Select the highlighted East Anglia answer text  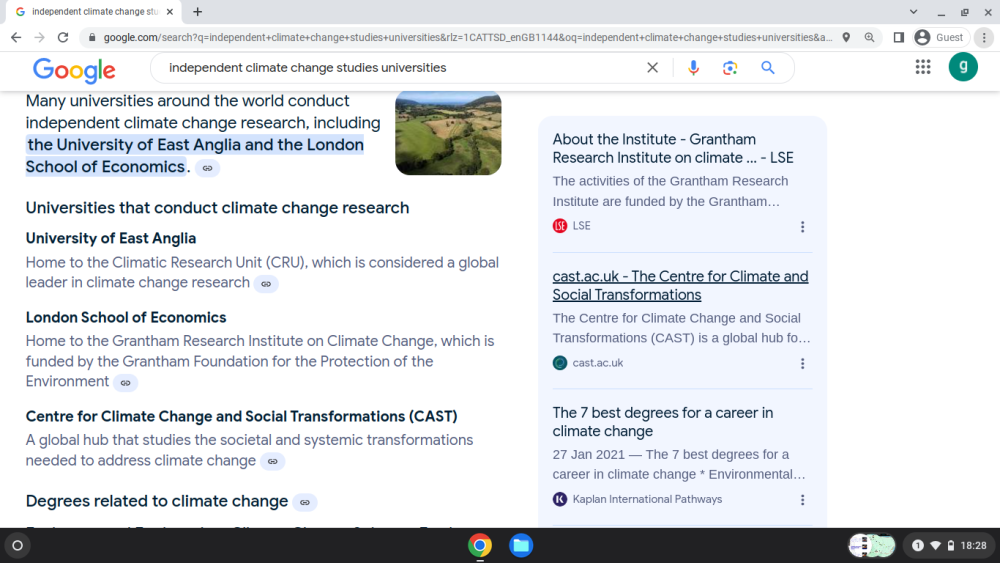coord(195,156)
